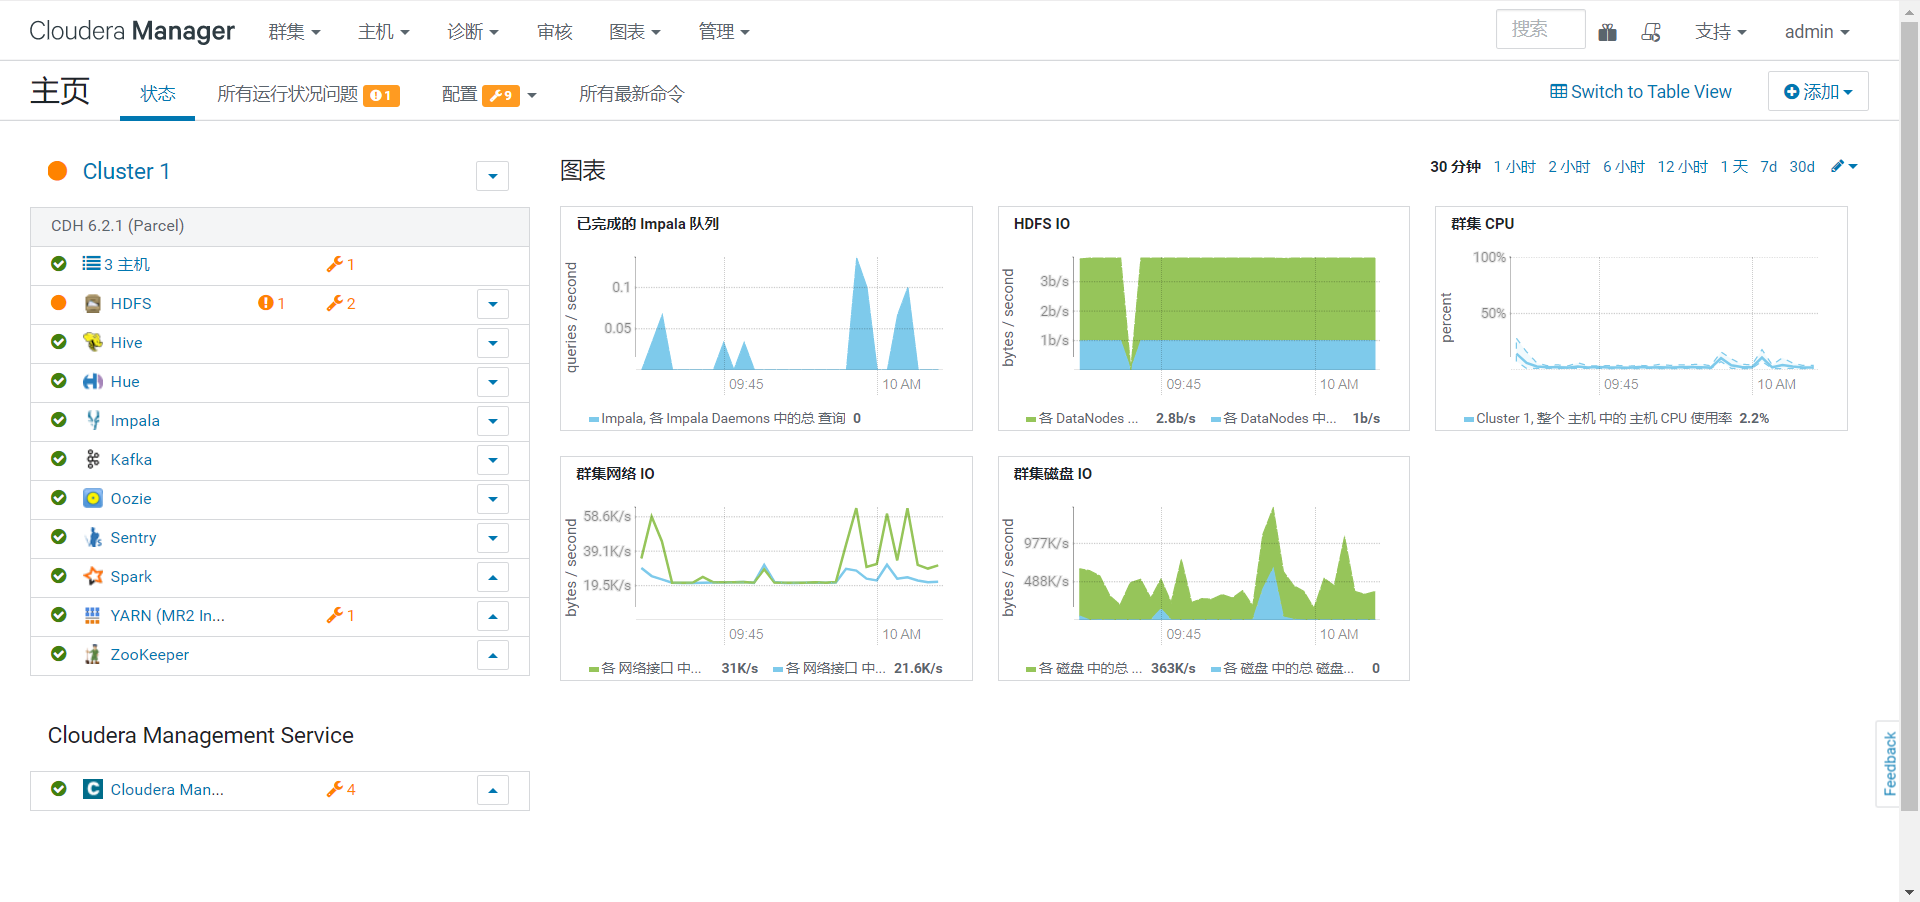
Task: Collapse YARN actions menu arrow
Action: tap(493, 616)
